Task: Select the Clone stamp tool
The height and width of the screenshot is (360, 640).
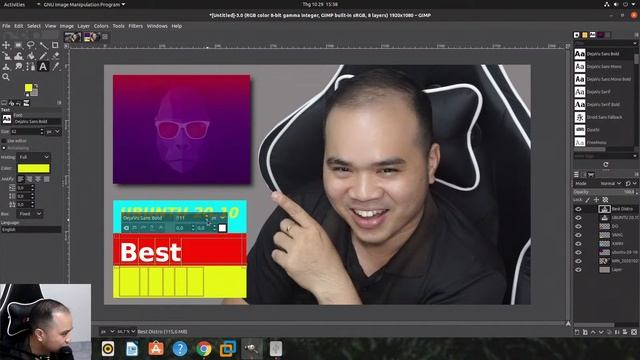Action: [6, 67]
